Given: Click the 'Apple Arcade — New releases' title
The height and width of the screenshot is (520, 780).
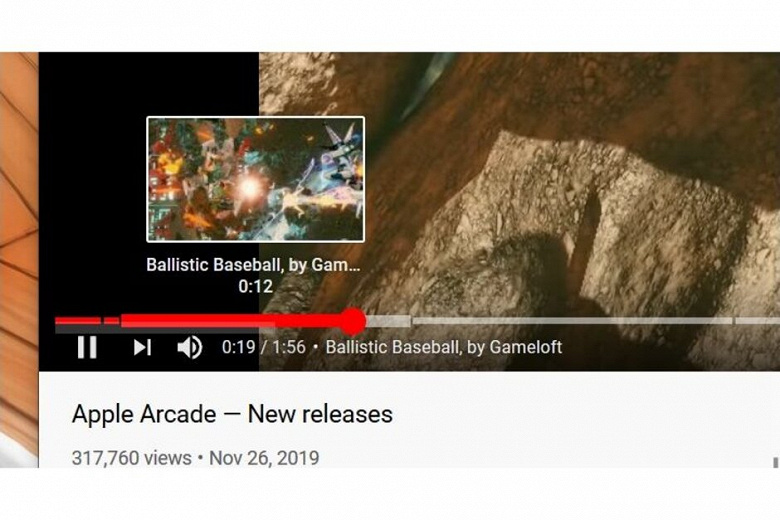Looking at the screenshot, I should (232, 414).
